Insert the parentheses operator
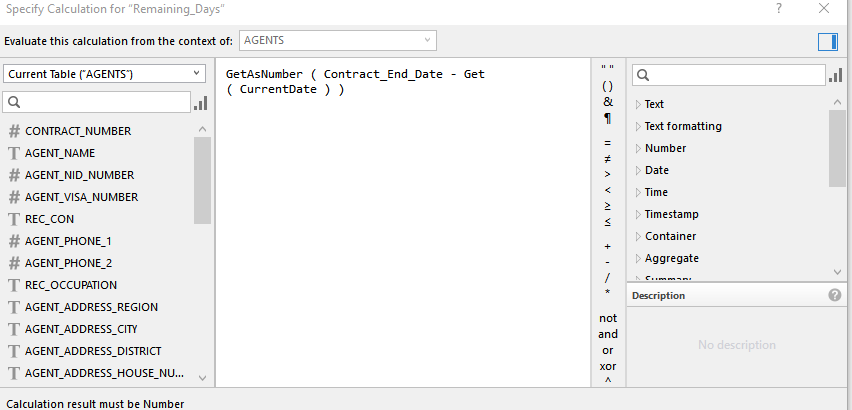Viewport: 852px width, 410px height. (x=607, y=86)
